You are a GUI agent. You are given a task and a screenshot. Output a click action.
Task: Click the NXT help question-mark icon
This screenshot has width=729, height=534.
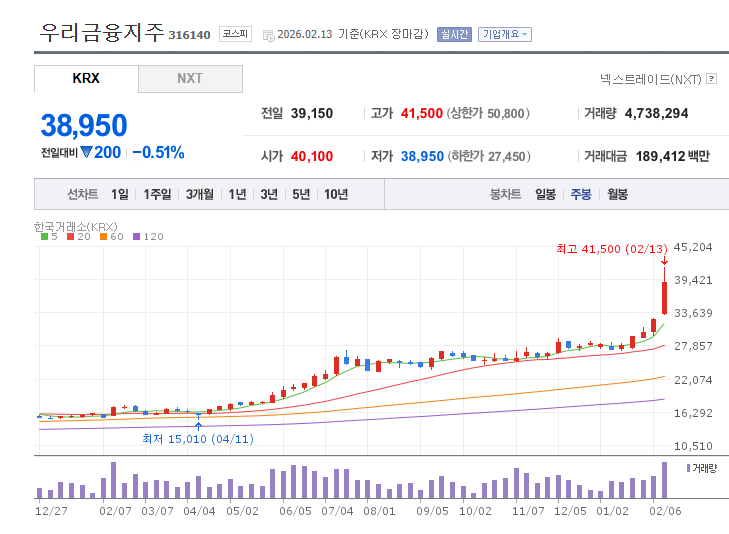pos(711,79)
